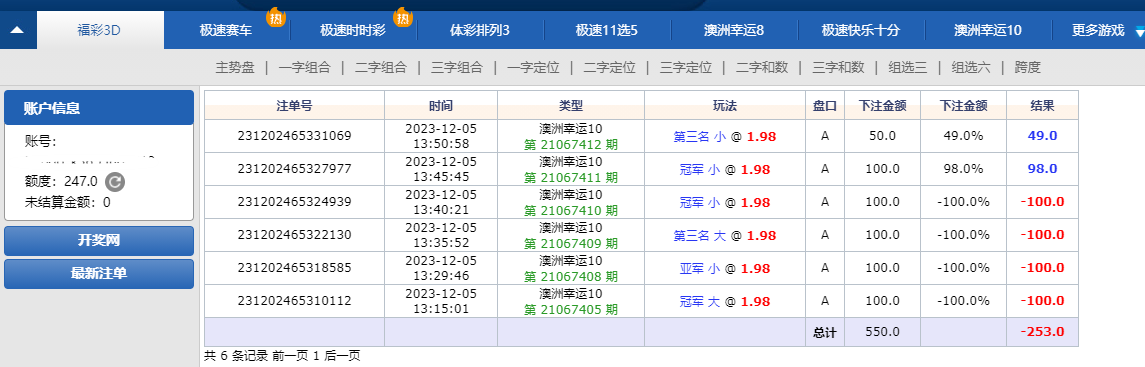Click the hot badge on 极速时时彩

402,18
